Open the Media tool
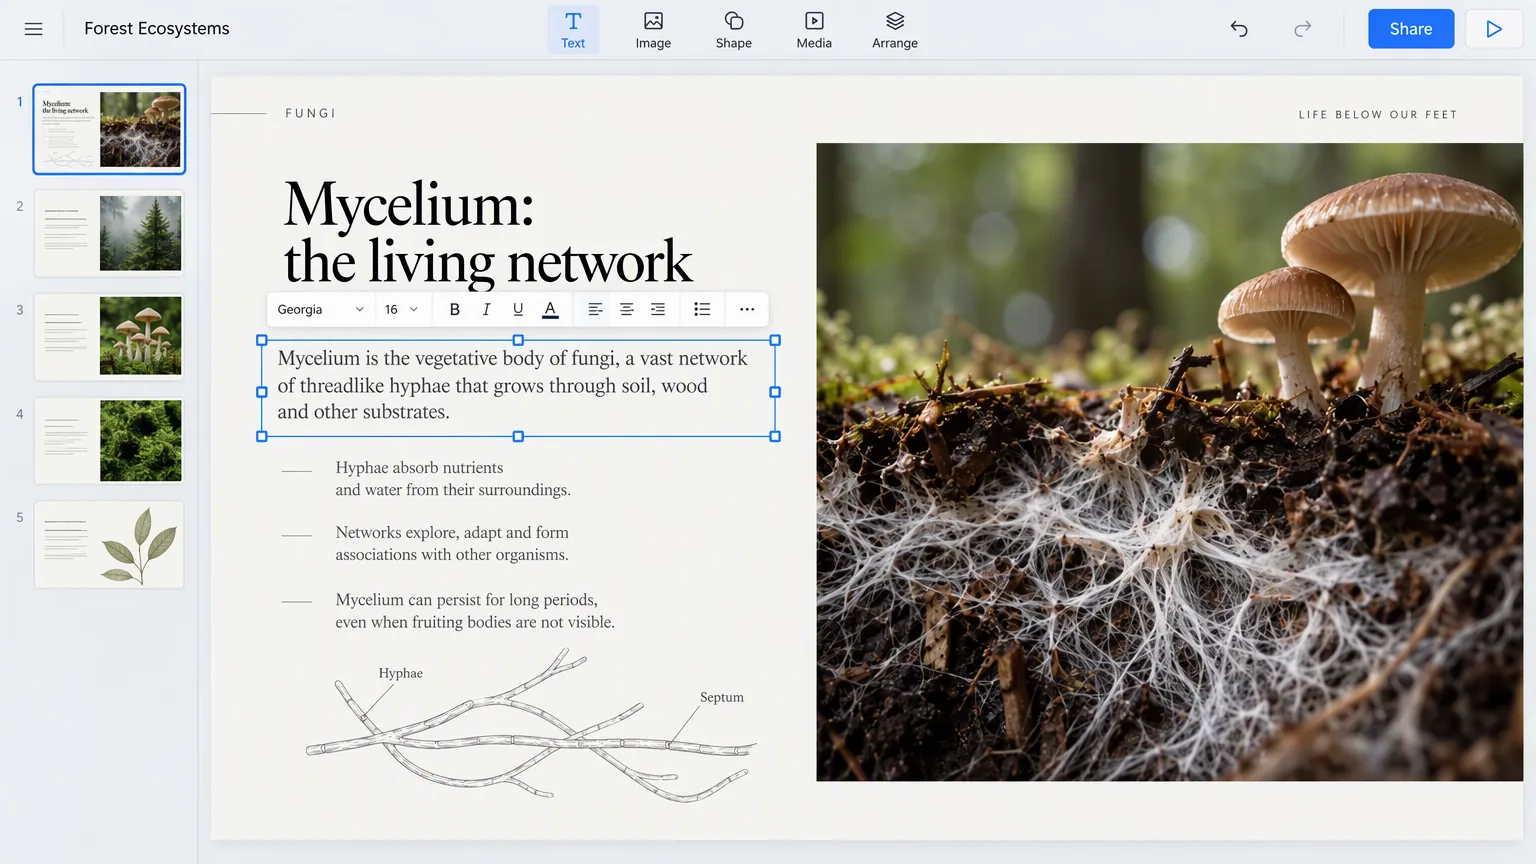The height and width of the screenshot is (864, 1536). [814, 29]
